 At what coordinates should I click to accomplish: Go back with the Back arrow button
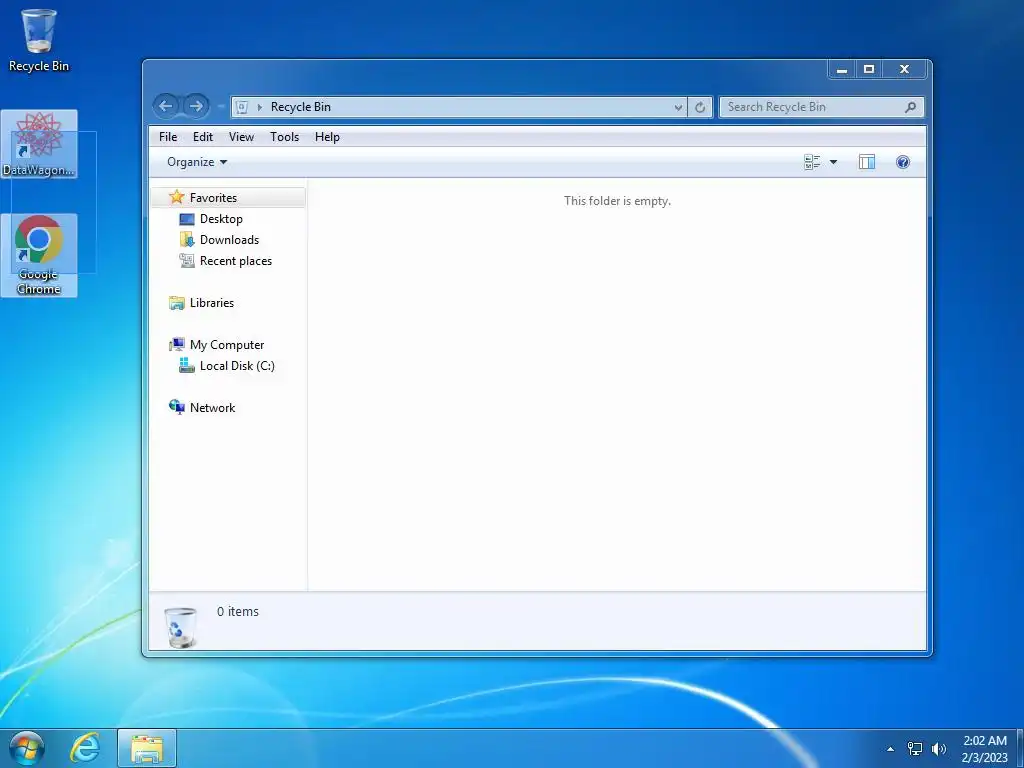pos(166,106)
